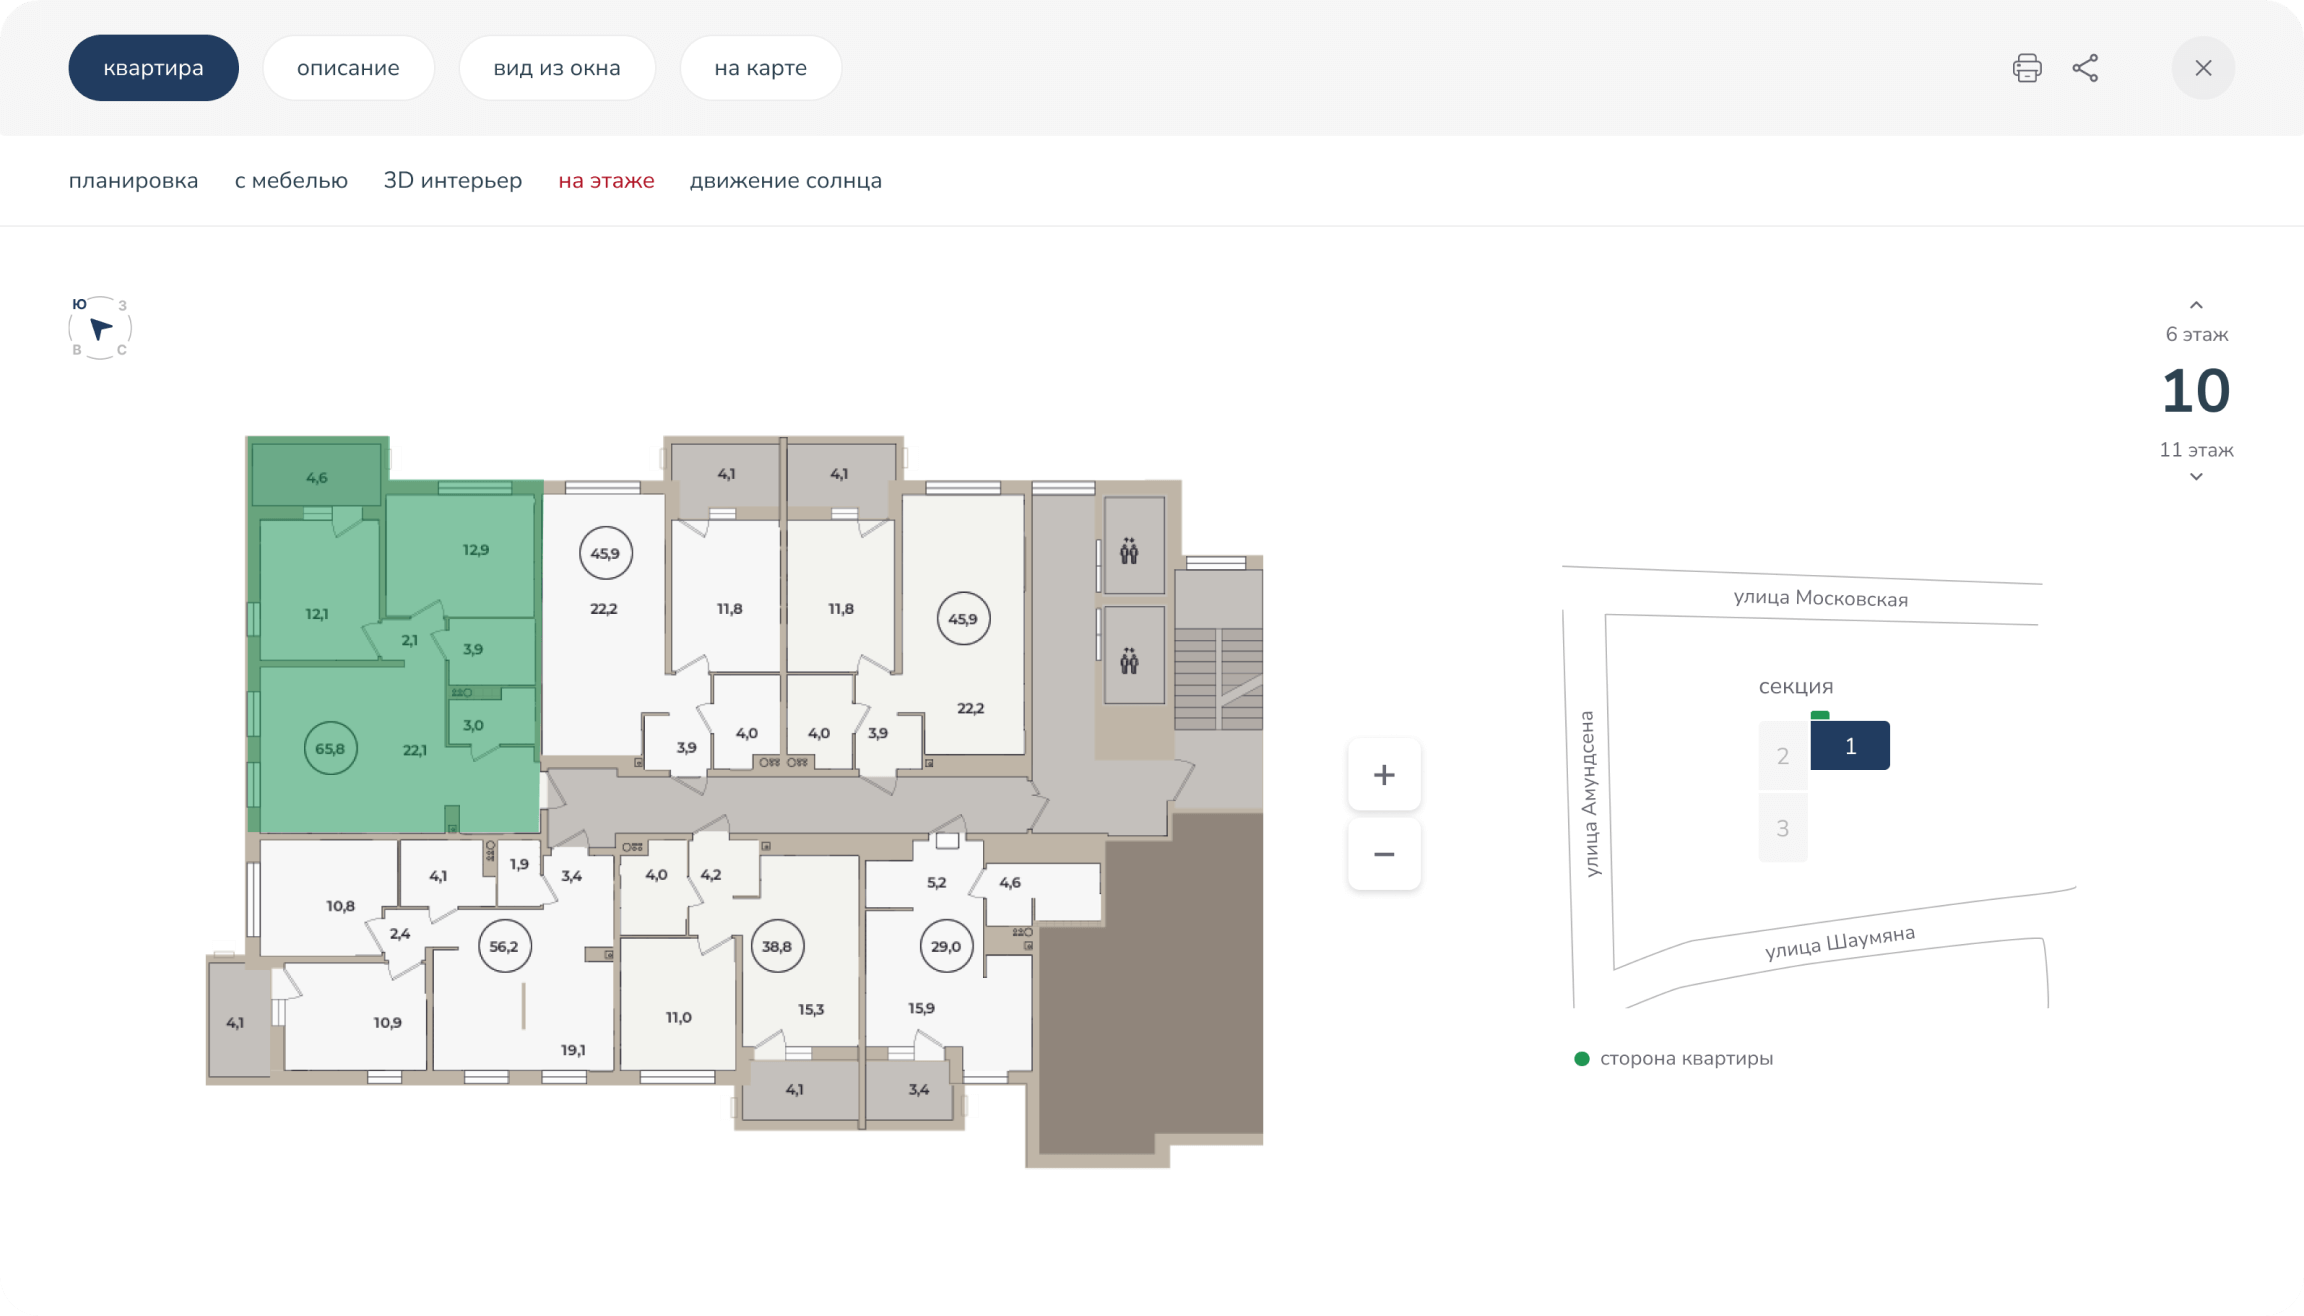
Task: Show движение солнца view
Action: click(x=785, y=181)
